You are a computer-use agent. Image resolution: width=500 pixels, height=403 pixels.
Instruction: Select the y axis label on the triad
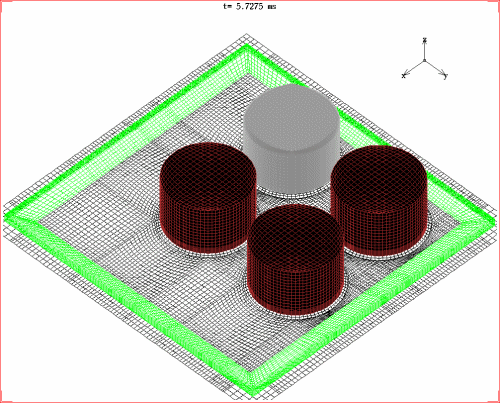pyautogui.click(x=445, y=76)
